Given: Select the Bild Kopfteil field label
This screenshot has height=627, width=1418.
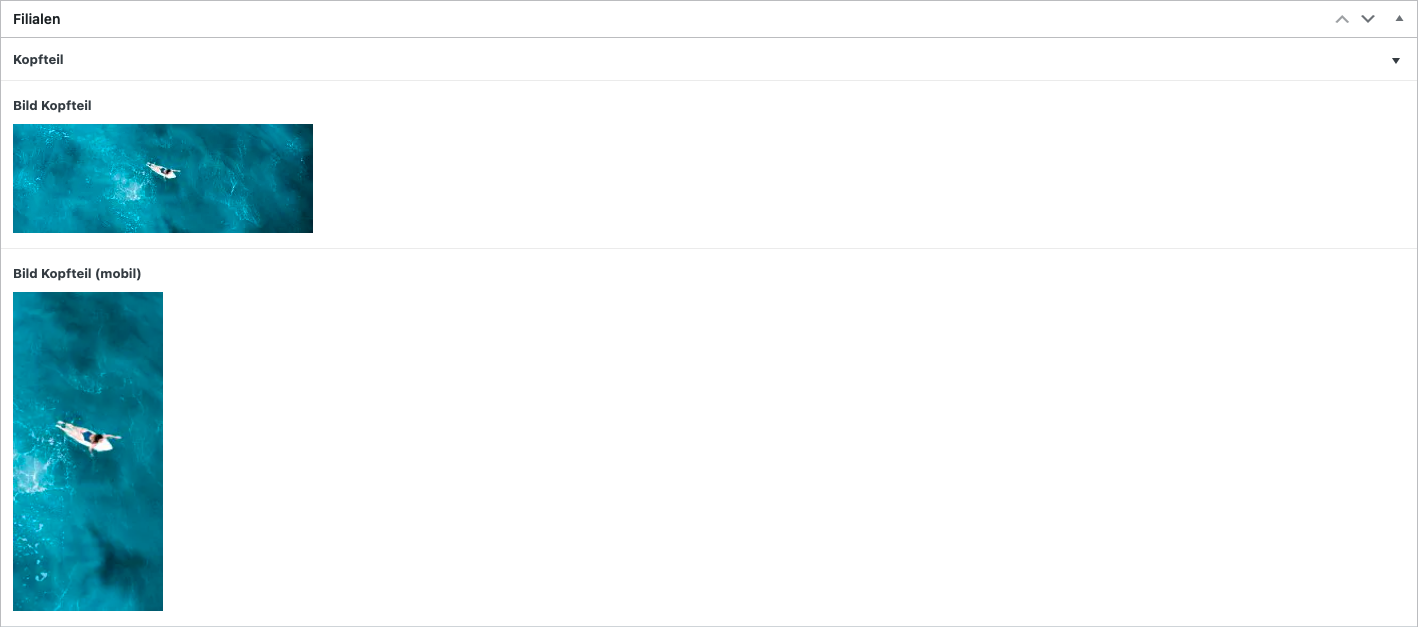Looking at the screenshot, I should coord(52,105).
